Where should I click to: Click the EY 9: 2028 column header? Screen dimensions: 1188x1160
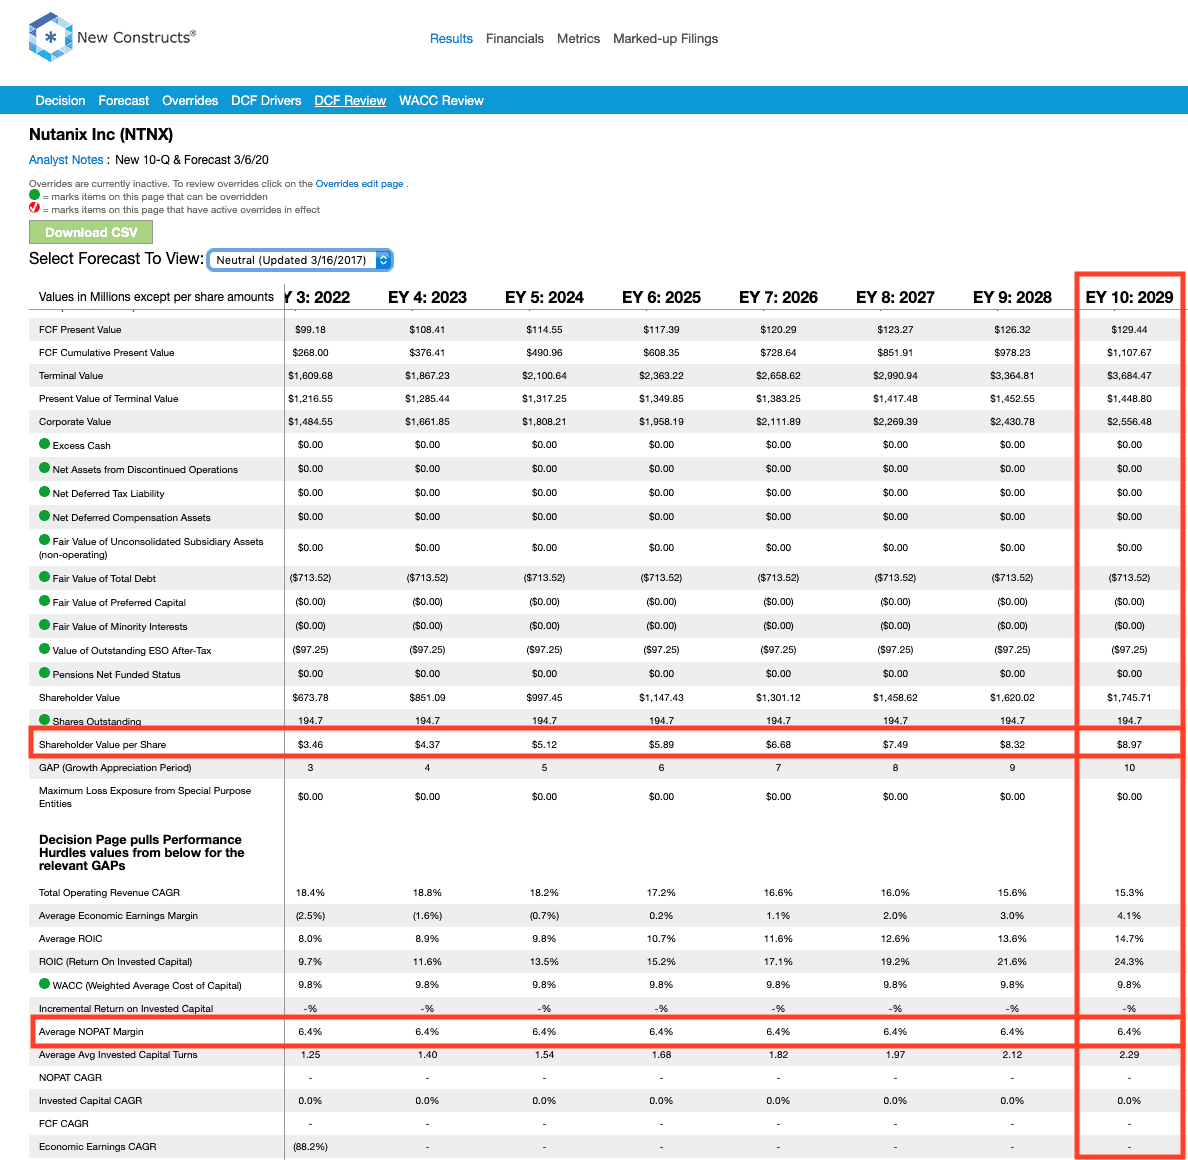(1012, 297)
